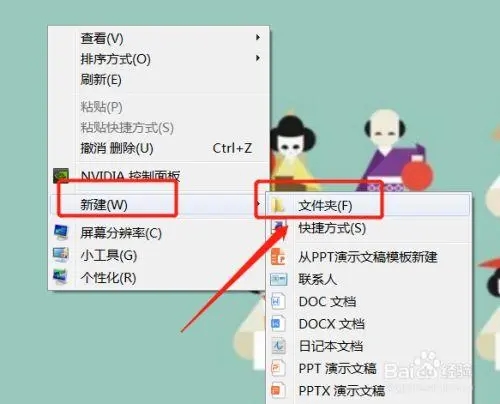Click the shortcut (快捷方式) icon

click(278, 228)
